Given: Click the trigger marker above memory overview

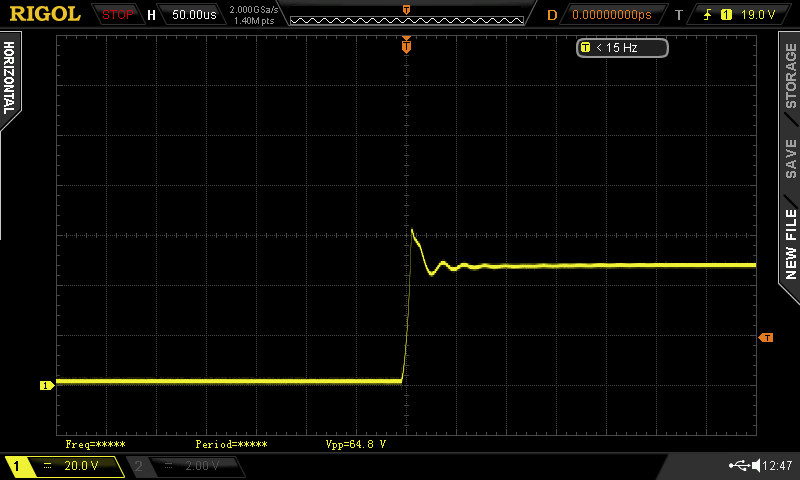Looking at the screenshot, I should pyautogui.click(x=407, y=9).
